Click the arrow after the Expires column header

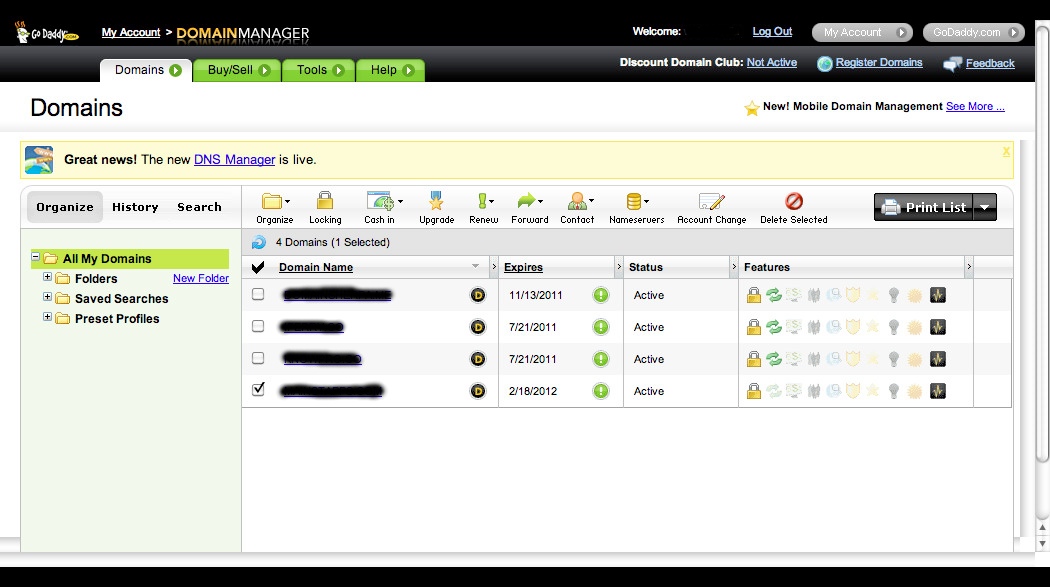coord(618,267)
